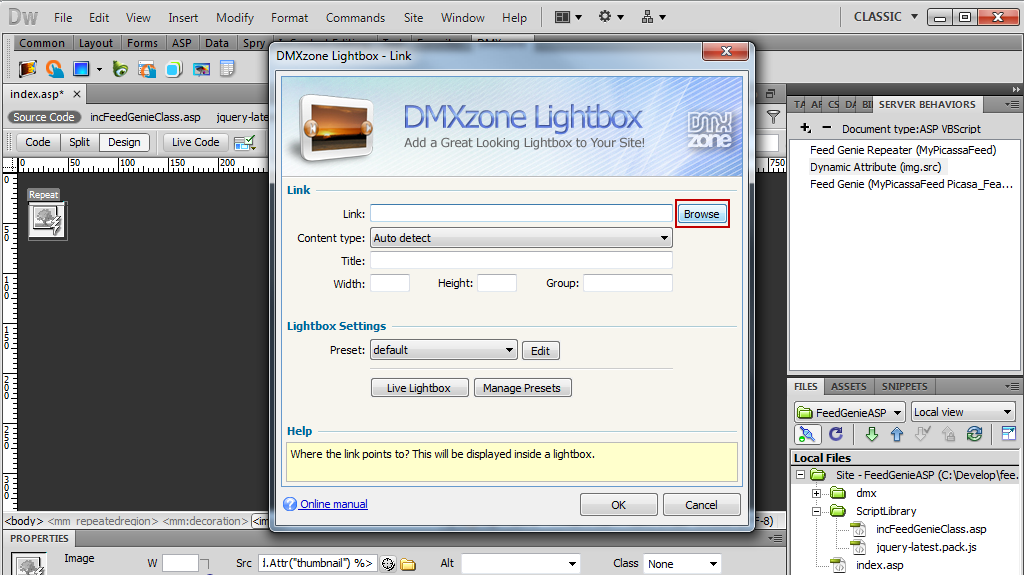Click the Inspect mode icon beside Live Code
The height and width of the screenshot is (575, 1024).
pos(244,142)
